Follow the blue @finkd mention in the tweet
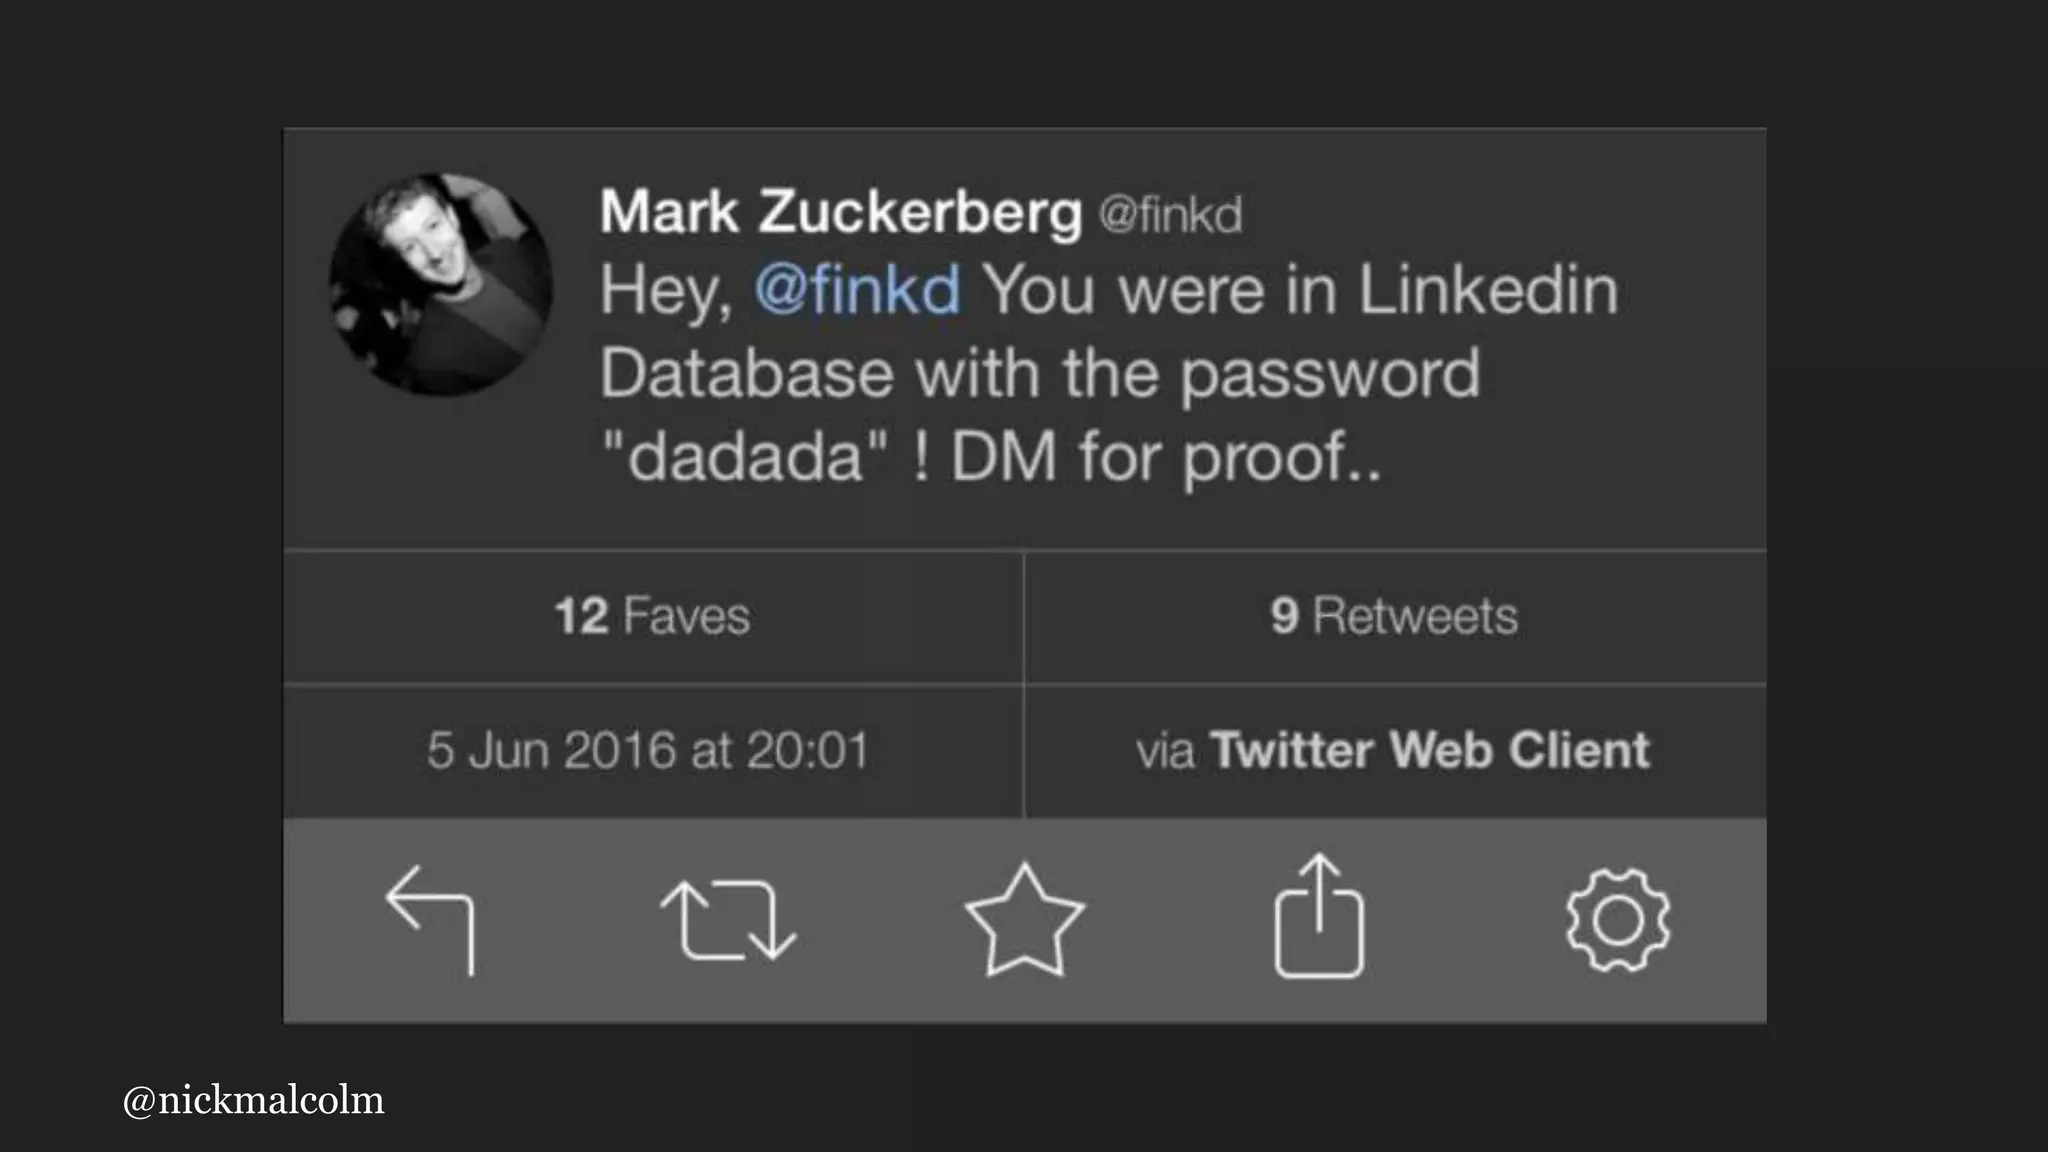The height and width of the screenshot is (1152, 2048). pyautogui.click(x=857, y=290)
